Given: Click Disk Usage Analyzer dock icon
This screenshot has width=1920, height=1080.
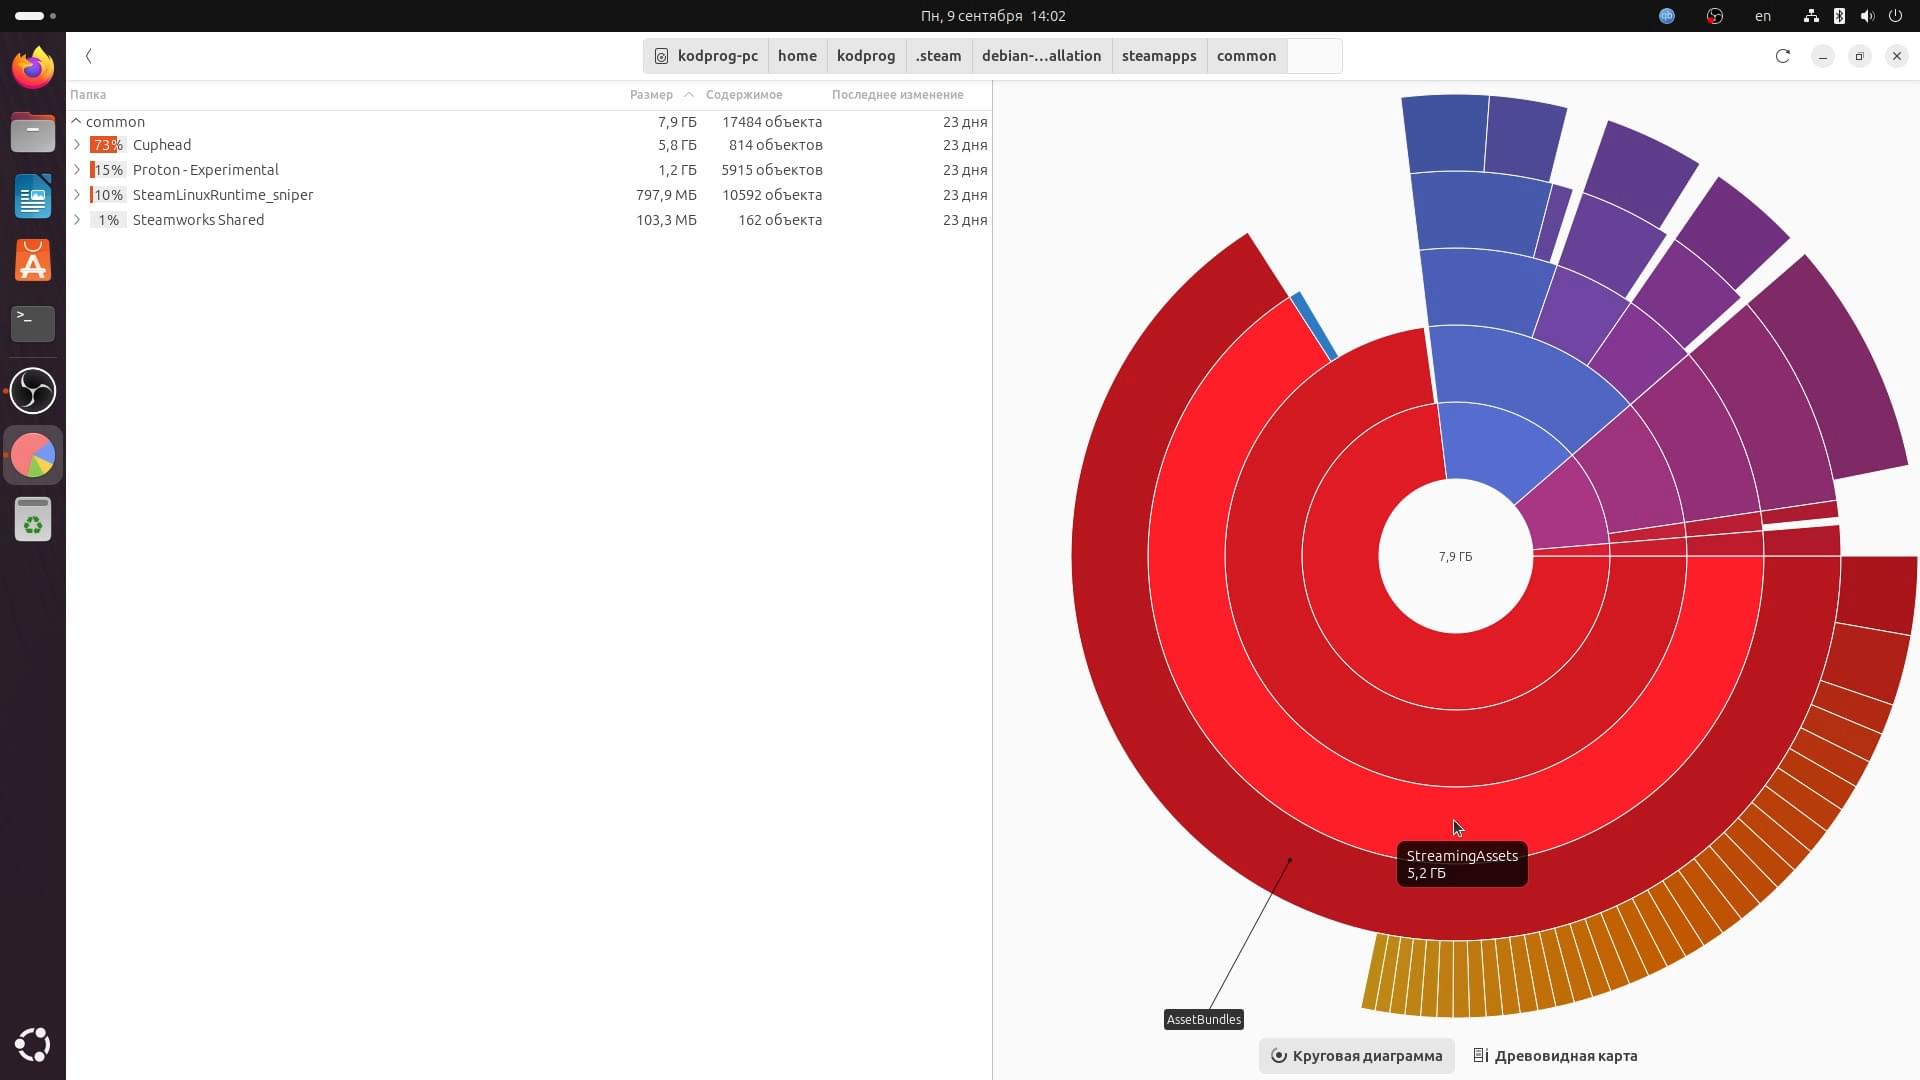Looking at the screenshot, I should [33, 455].
